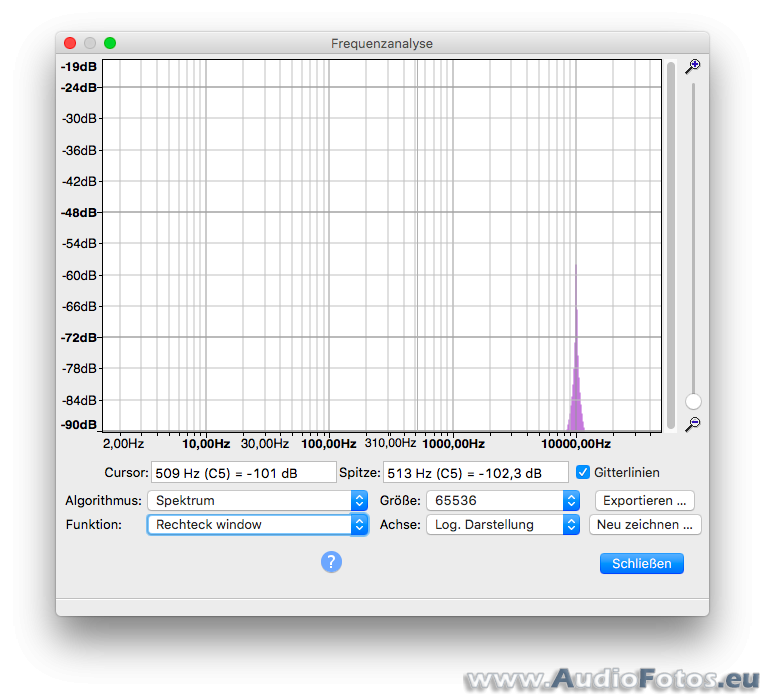The height and width of the screenshot is (696, 765).
Task: Open the Funktion Rechteck window dropdown
Action: (x=258, y=525)
